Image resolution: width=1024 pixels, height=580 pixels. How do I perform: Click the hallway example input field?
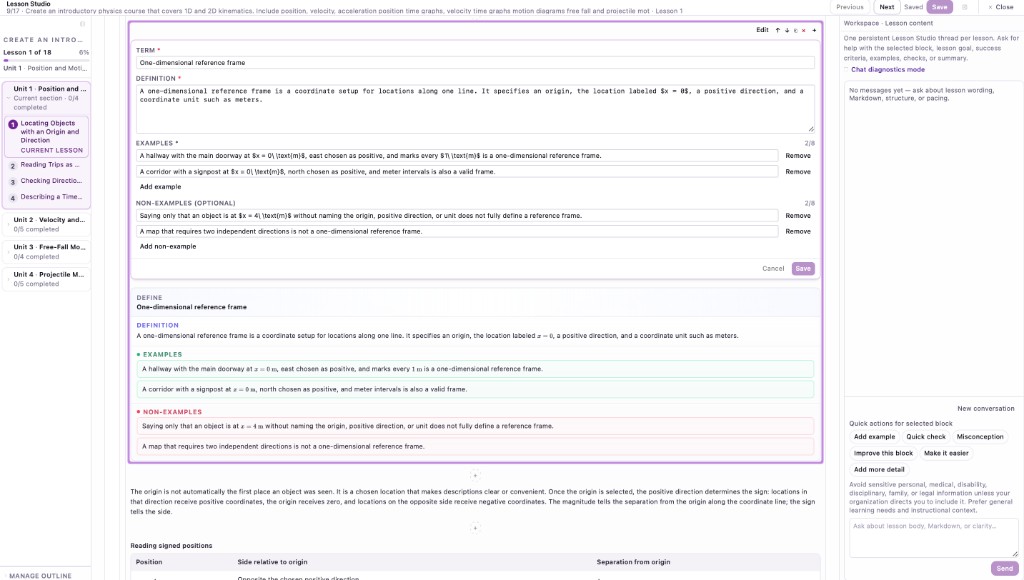457,155
